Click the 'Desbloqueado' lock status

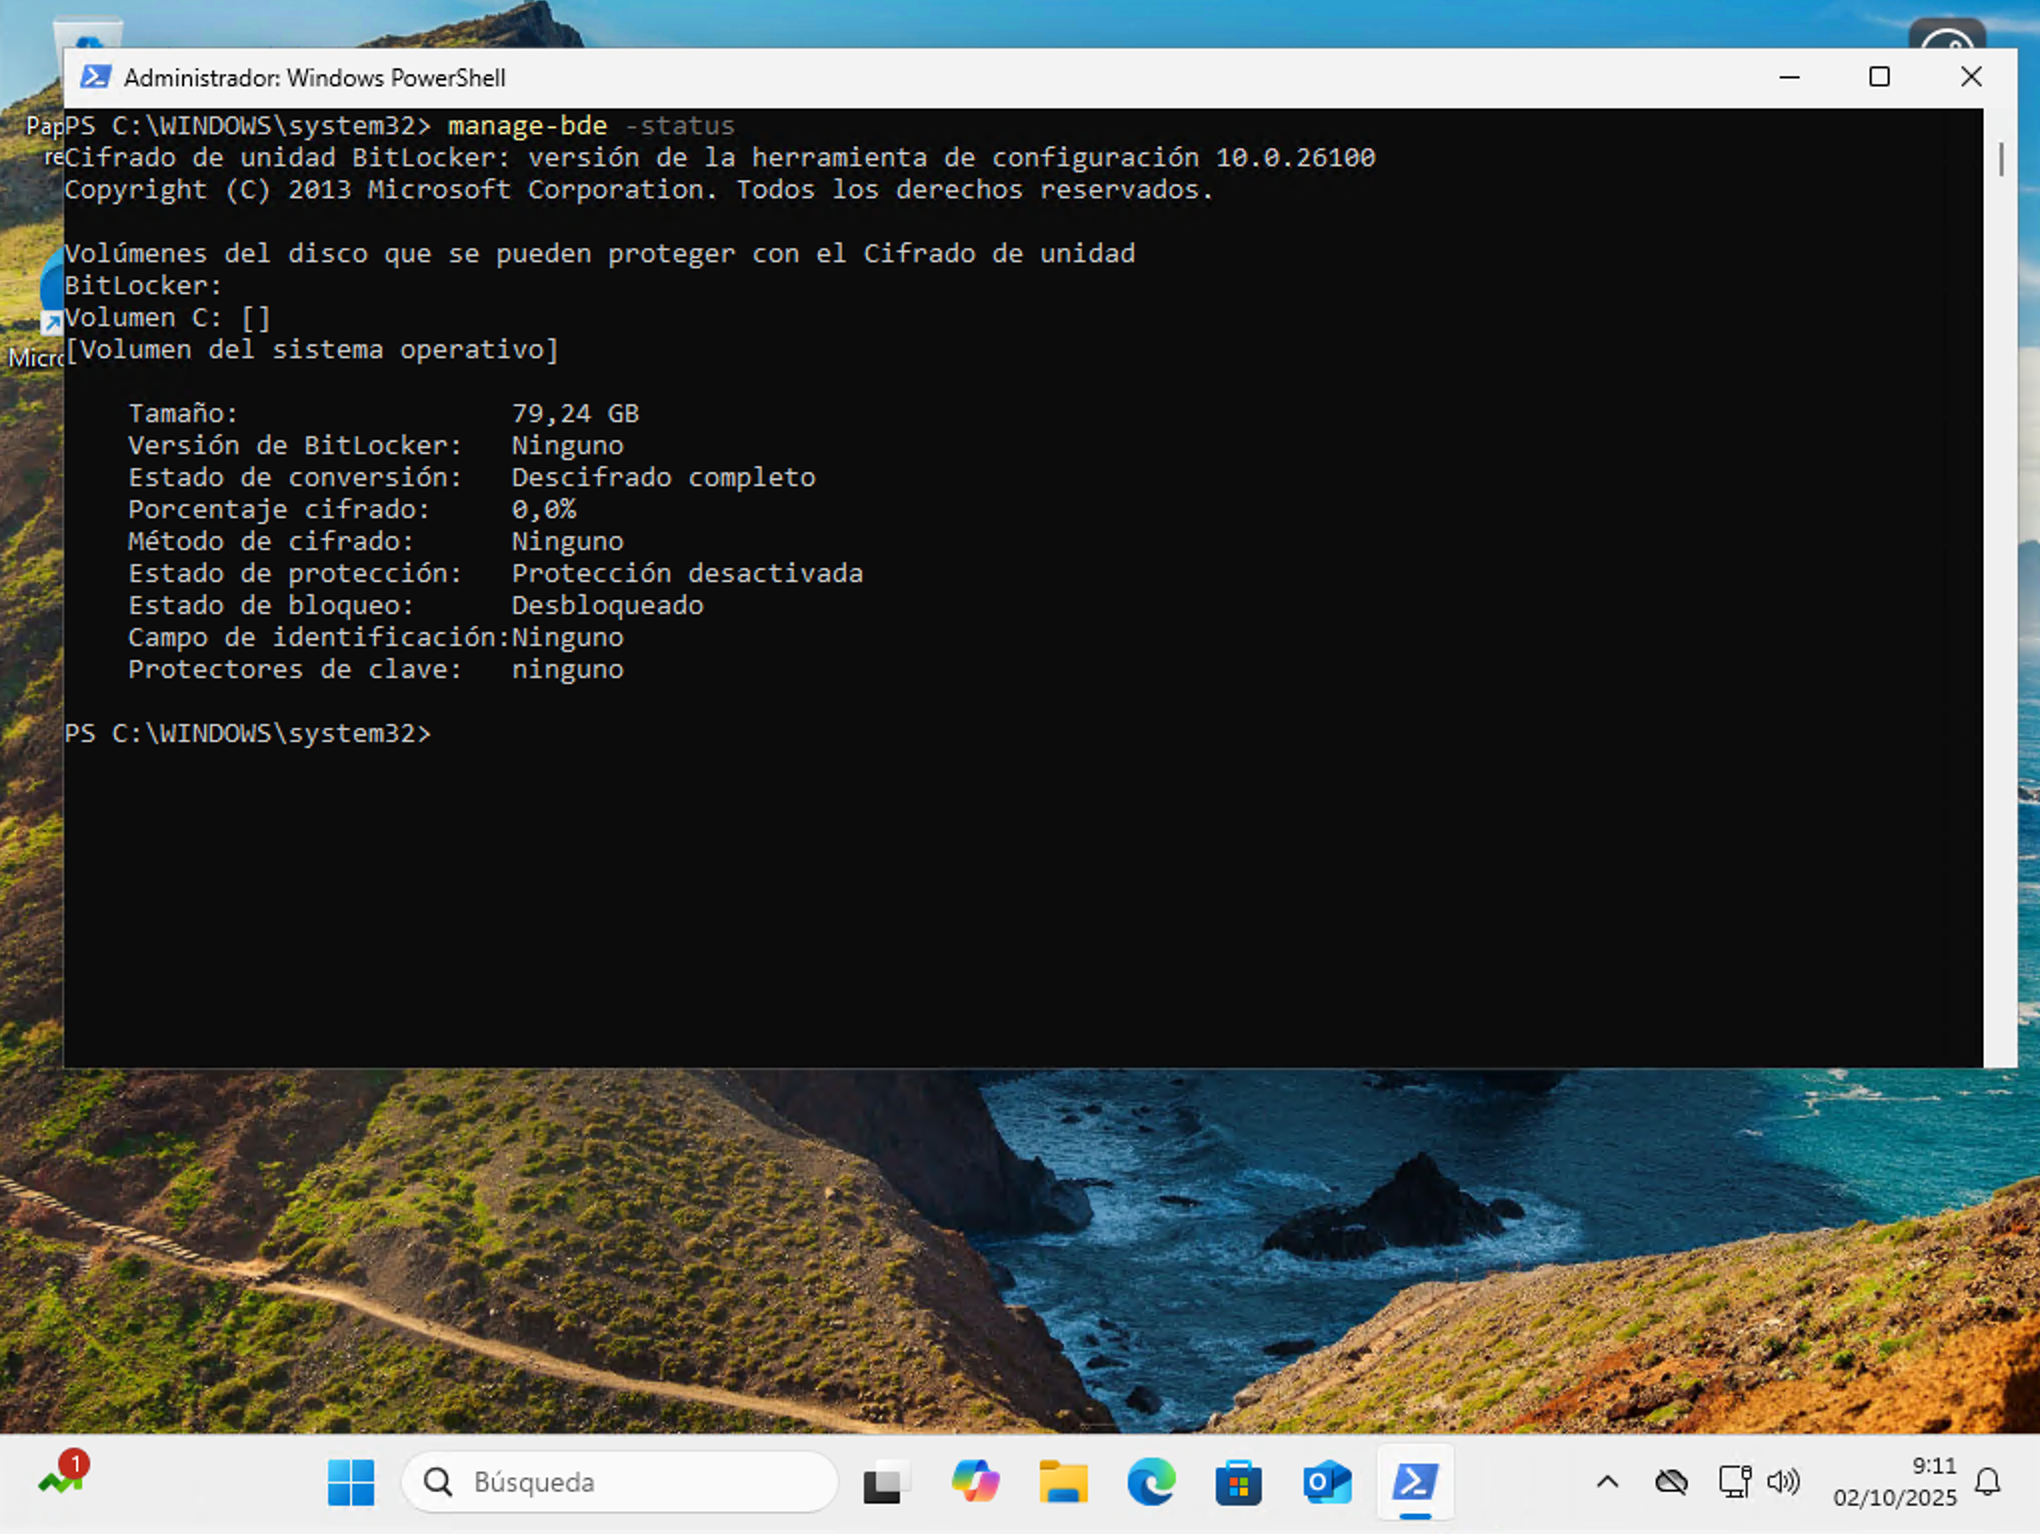tap(607, 606)
